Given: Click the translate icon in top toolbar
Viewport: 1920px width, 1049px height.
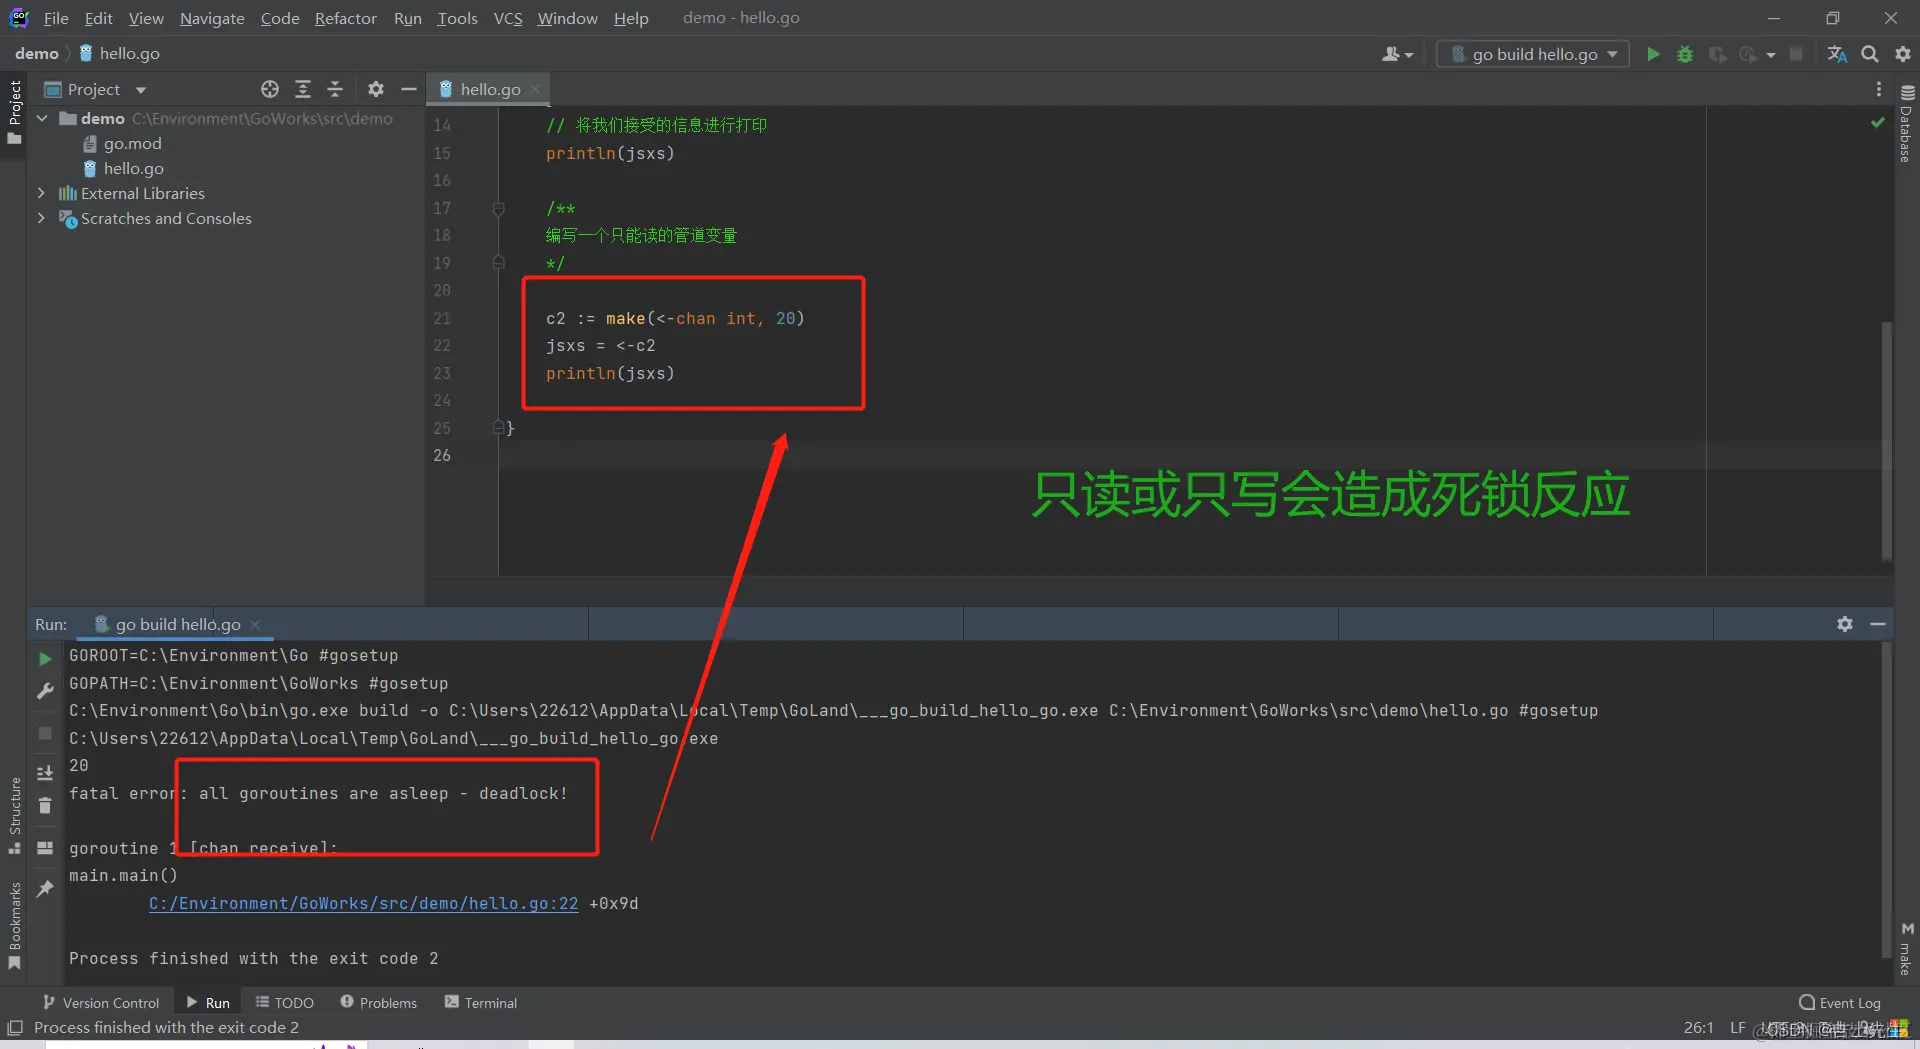Looking at the screenshot, I should pos(1837,54).
